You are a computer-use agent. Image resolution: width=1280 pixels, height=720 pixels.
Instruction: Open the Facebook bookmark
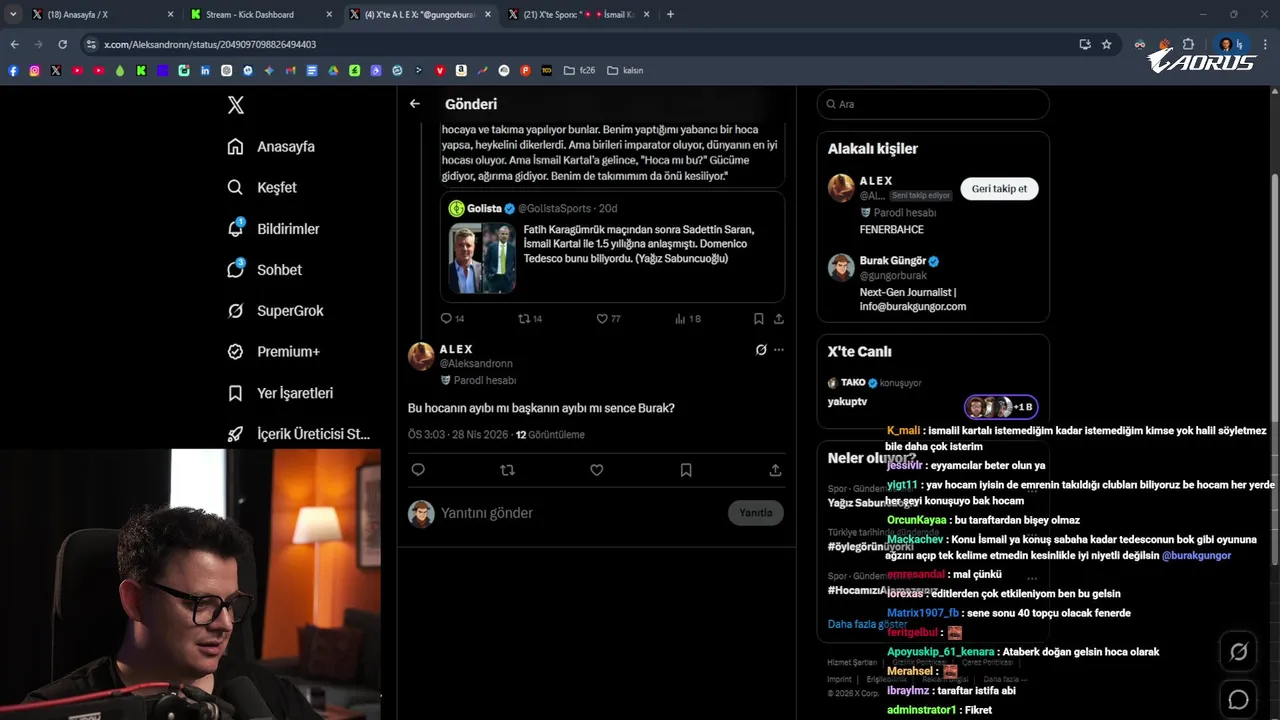point(13,70)
